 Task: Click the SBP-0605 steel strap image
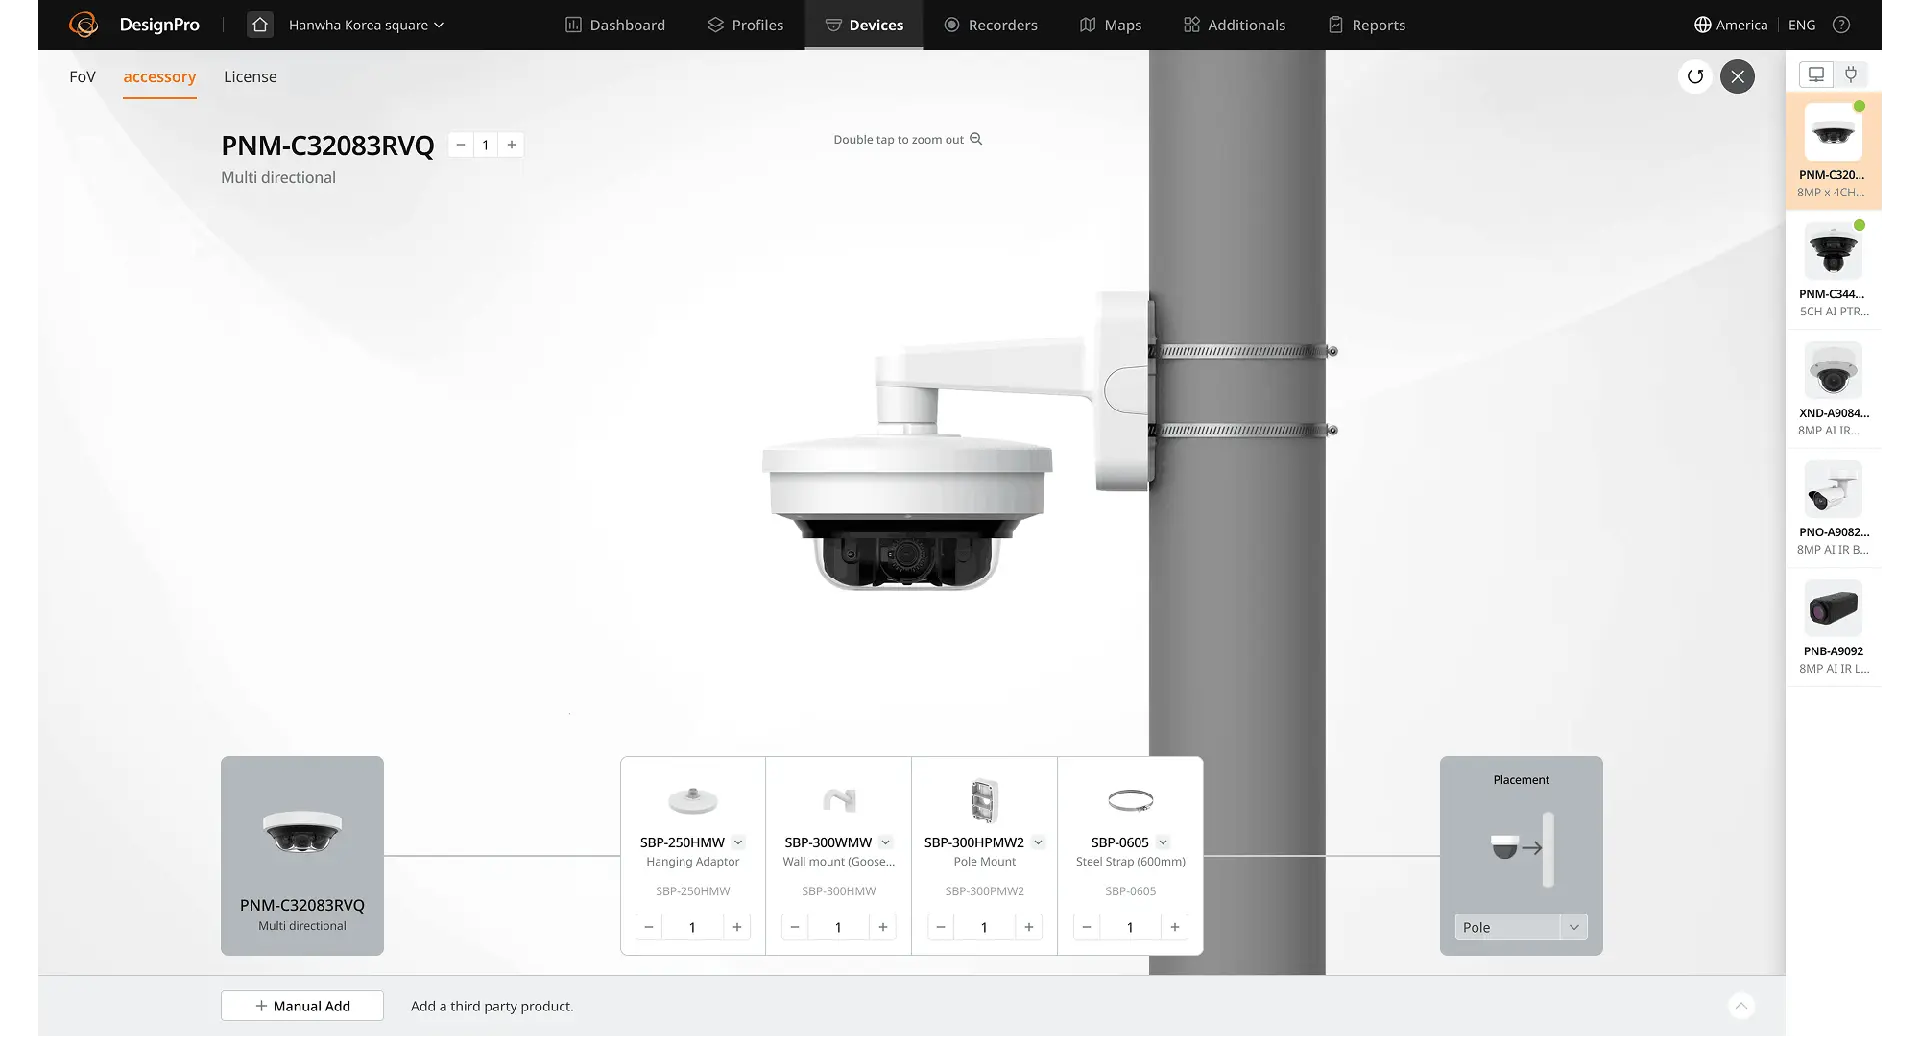(1131, 800)
